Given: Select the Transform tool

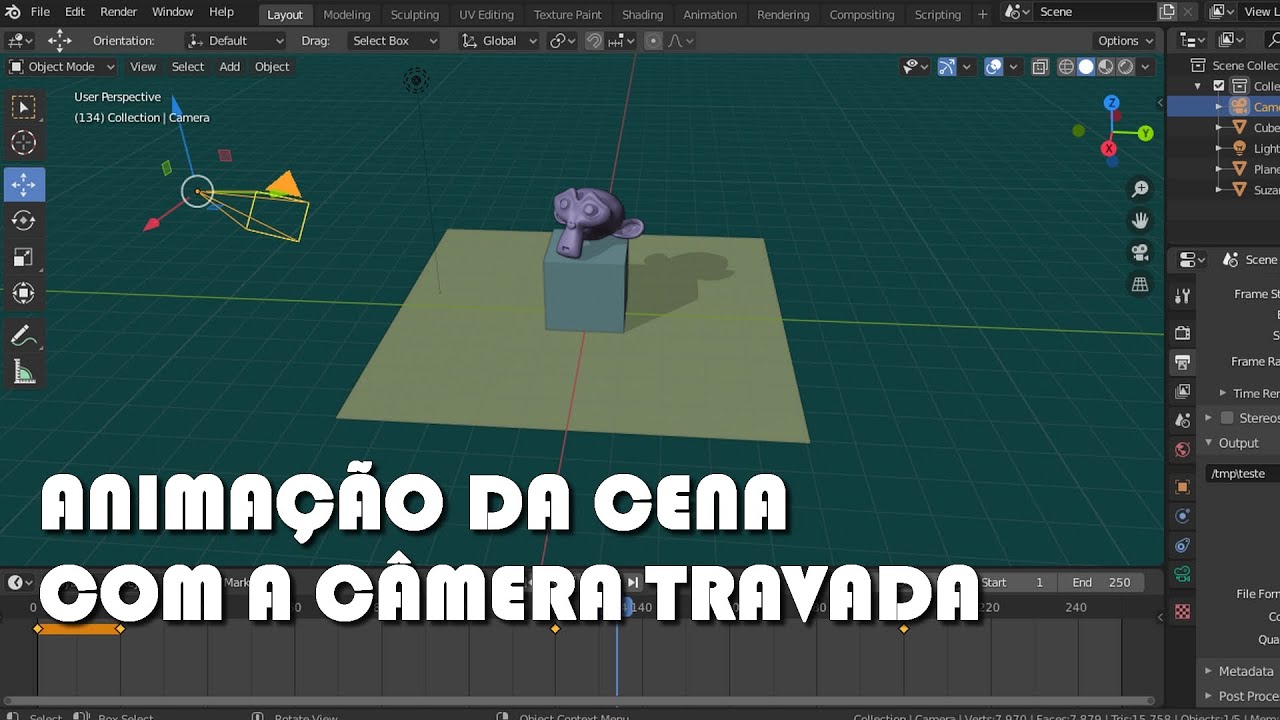Looking at the screenshot, I should [x=24, y=293].
